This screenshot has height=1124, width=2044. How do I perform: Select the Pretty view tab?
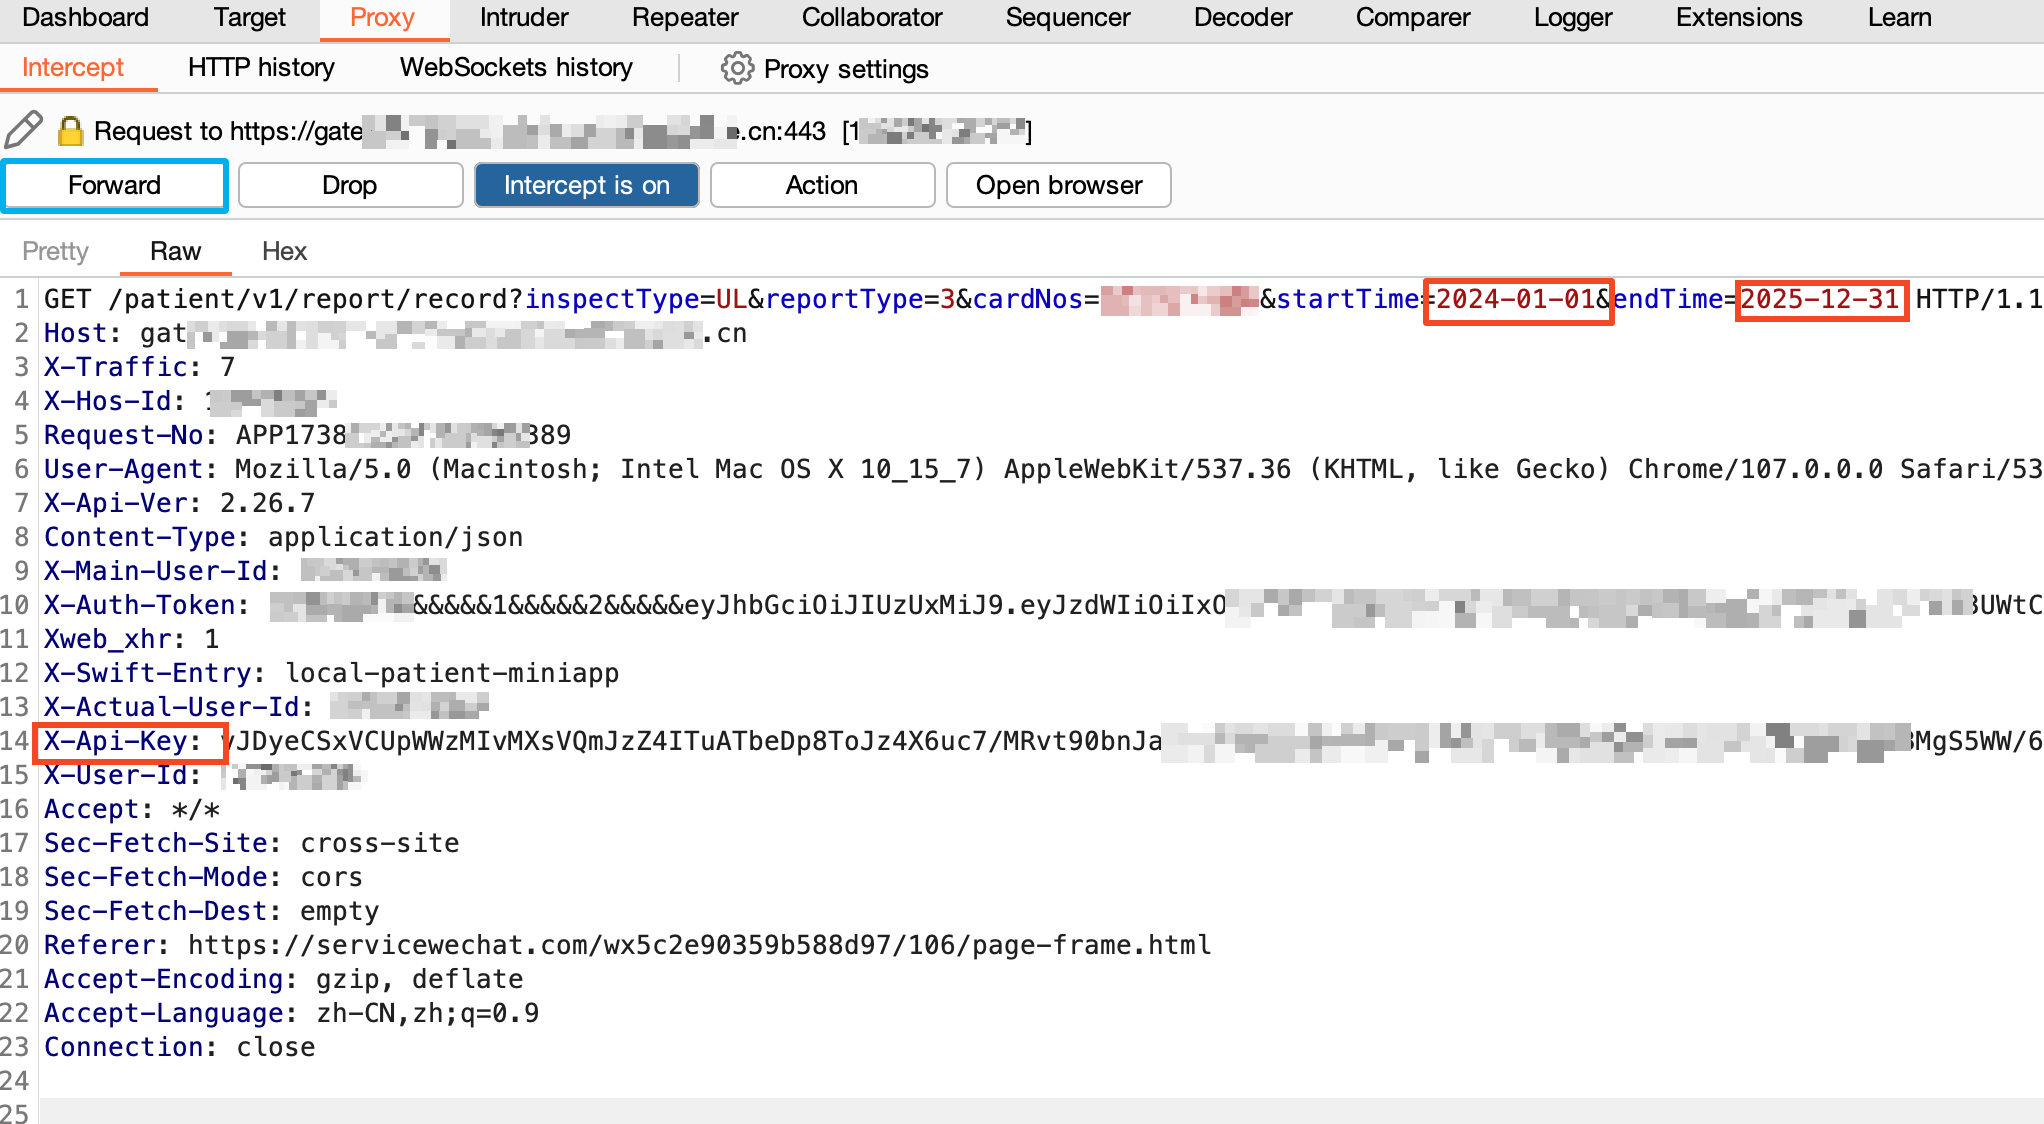coord(55,251)
